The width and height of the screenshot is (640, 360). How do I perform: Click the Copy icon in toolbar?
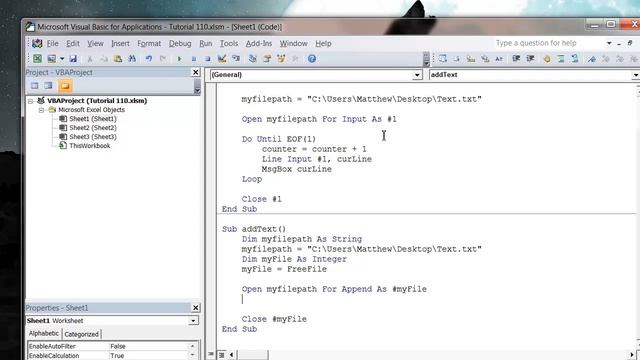point(104,59)
